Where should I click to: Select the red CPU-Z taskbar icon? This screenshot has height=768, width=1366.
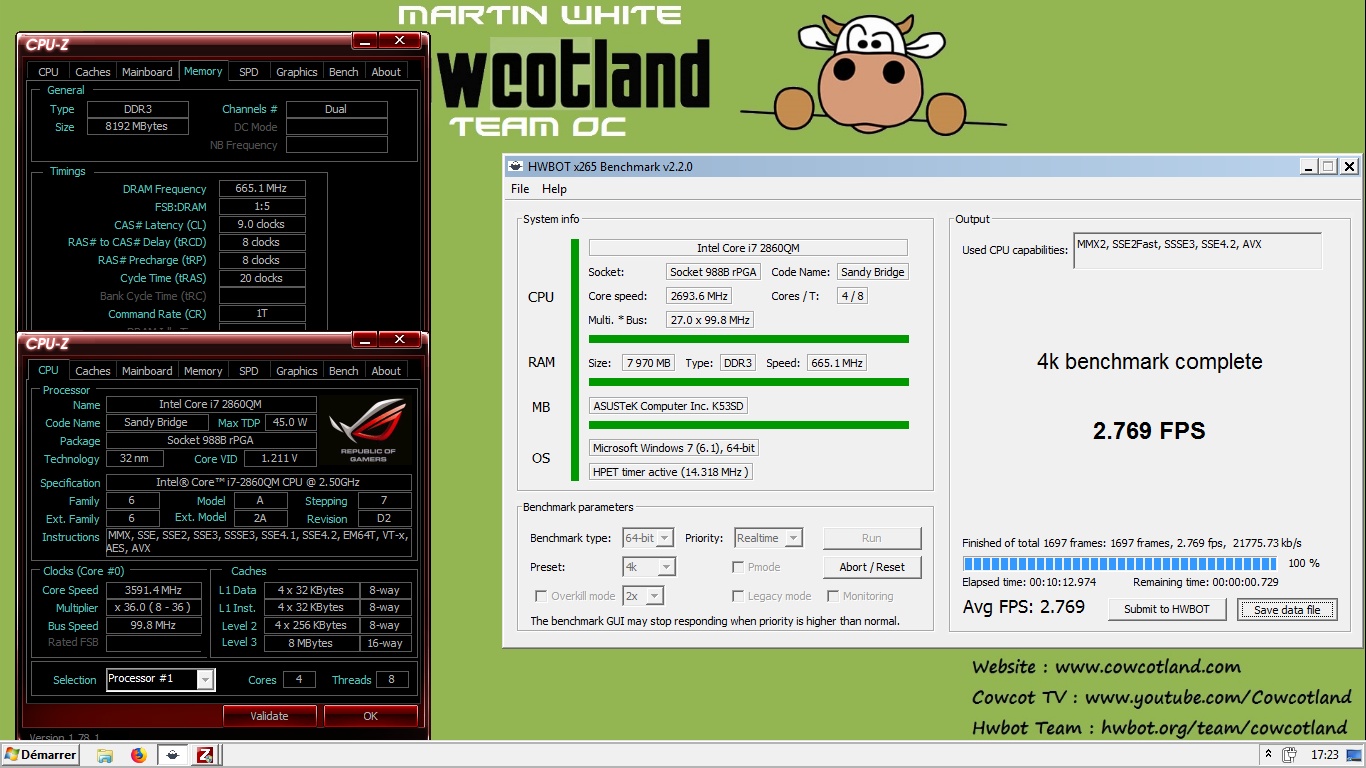[x=205, y=755]
